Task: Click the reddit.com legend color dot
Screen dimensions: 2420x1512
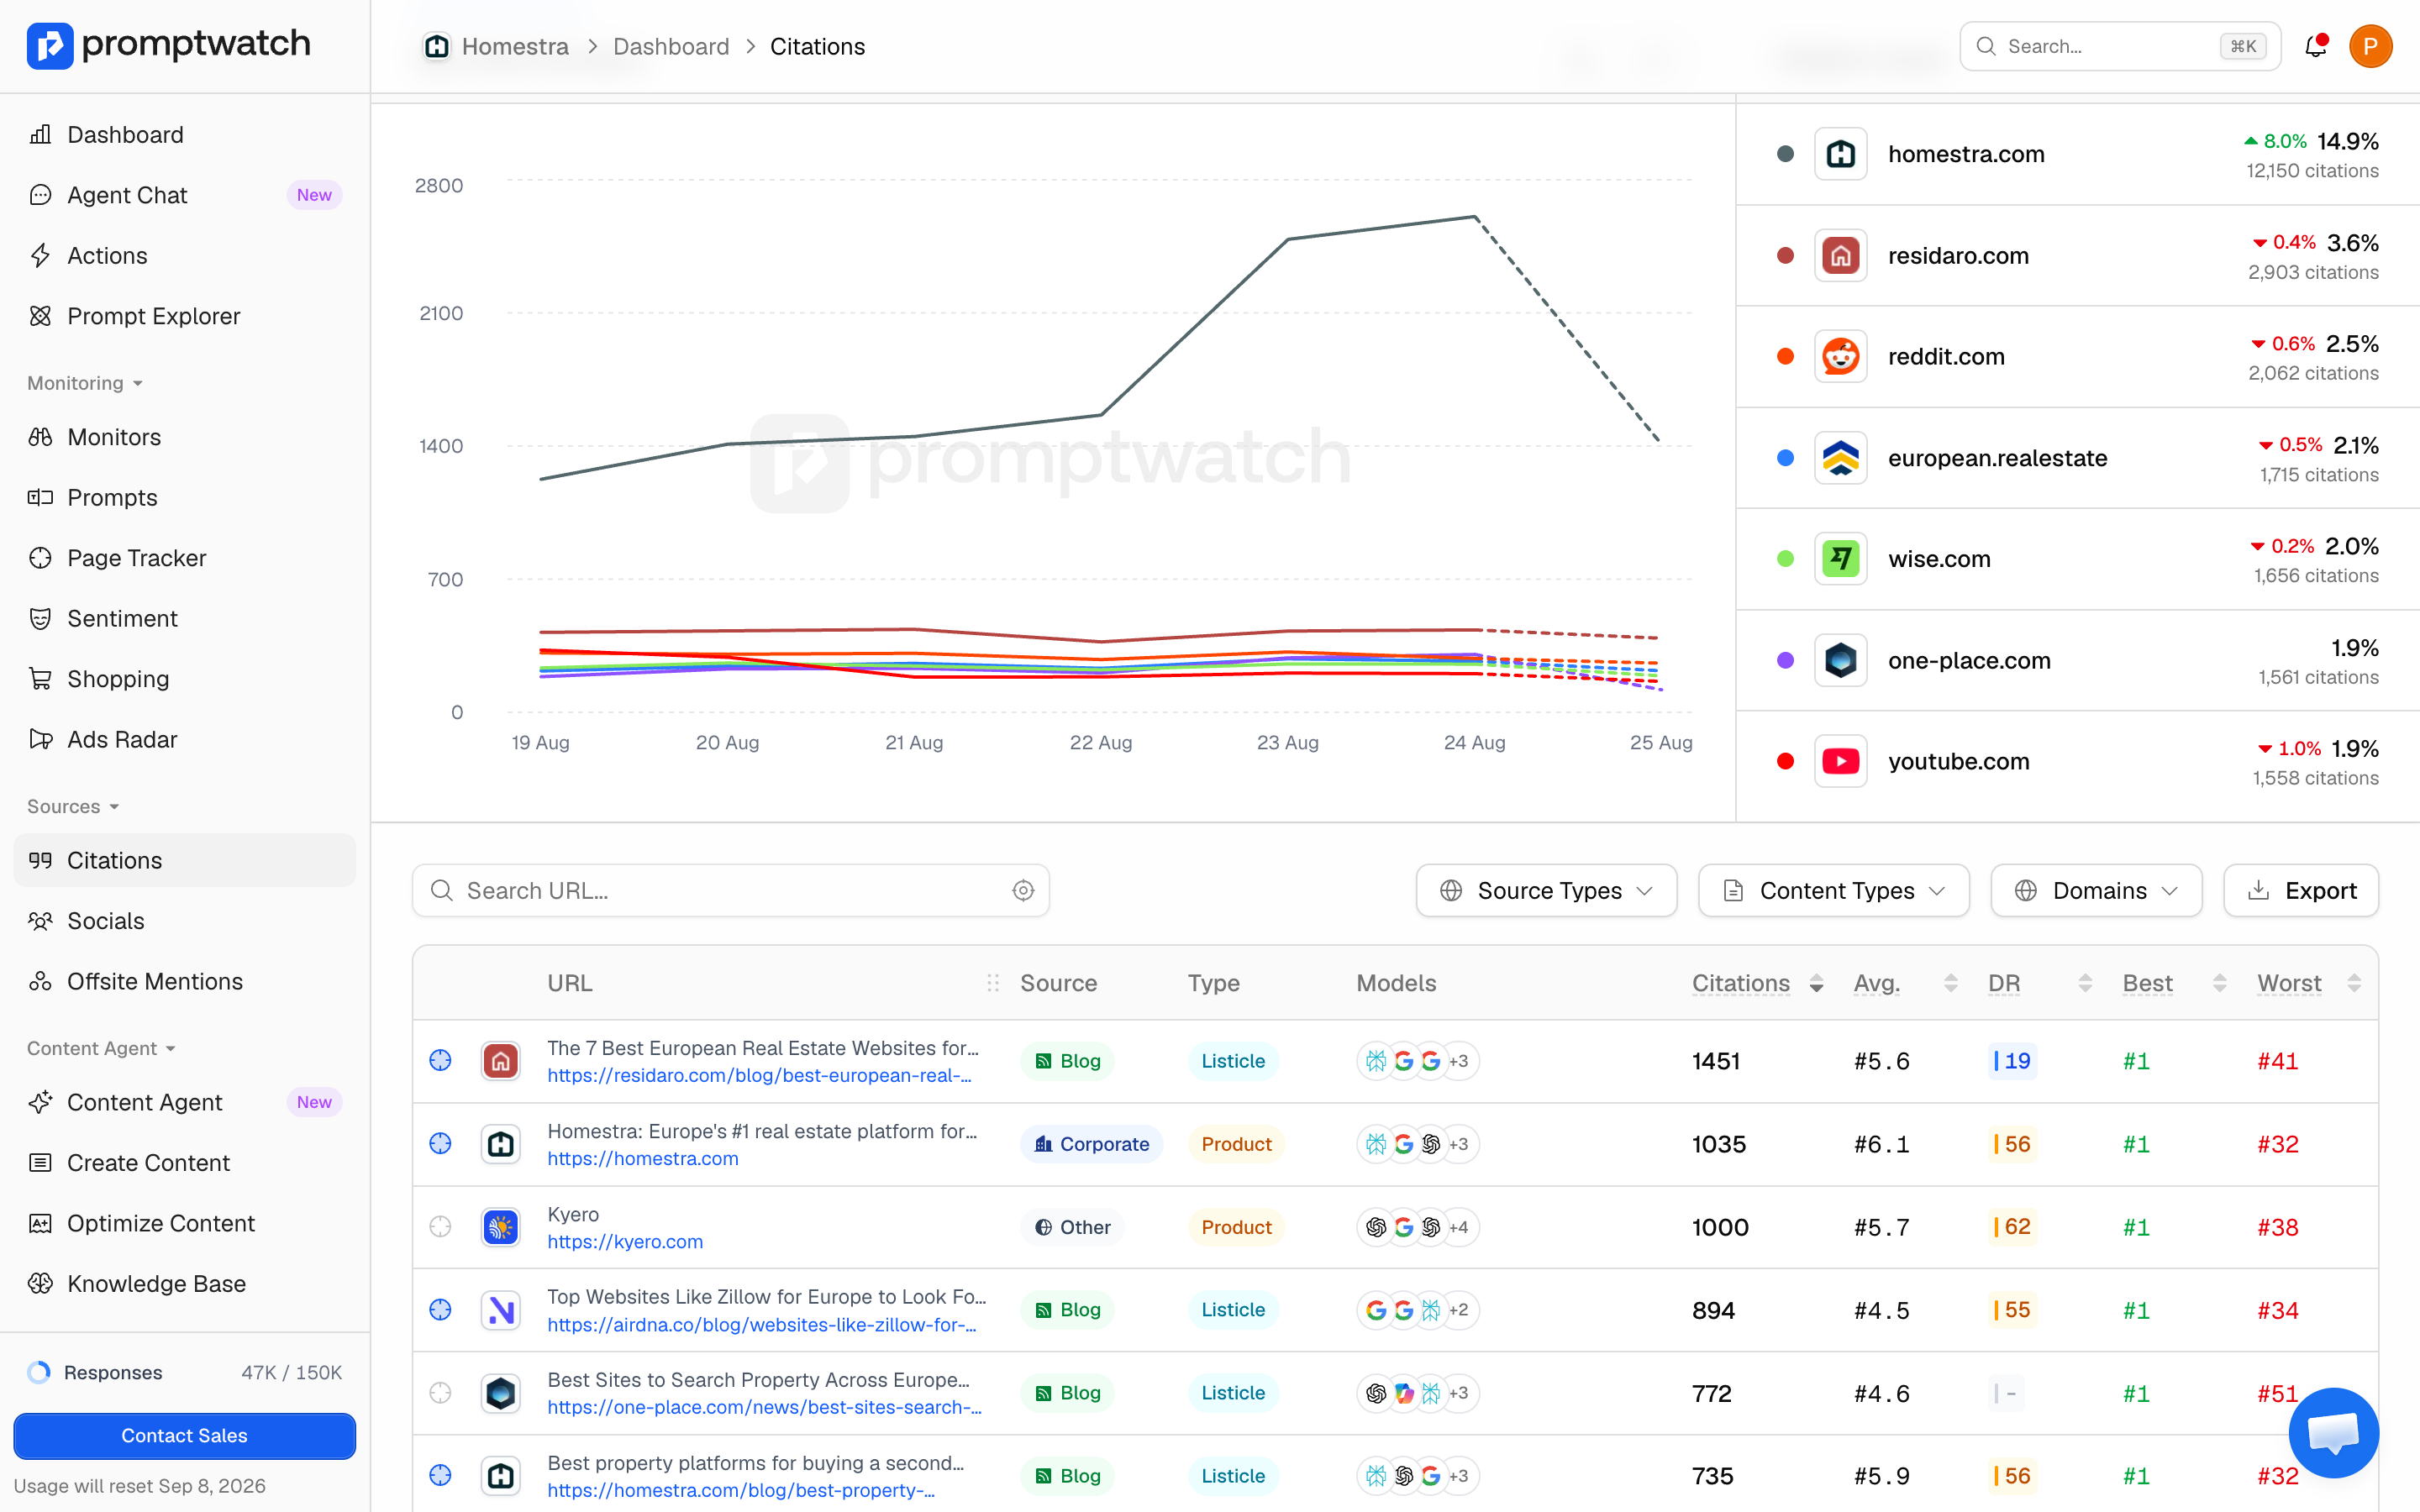Action: click(1785, 357)
